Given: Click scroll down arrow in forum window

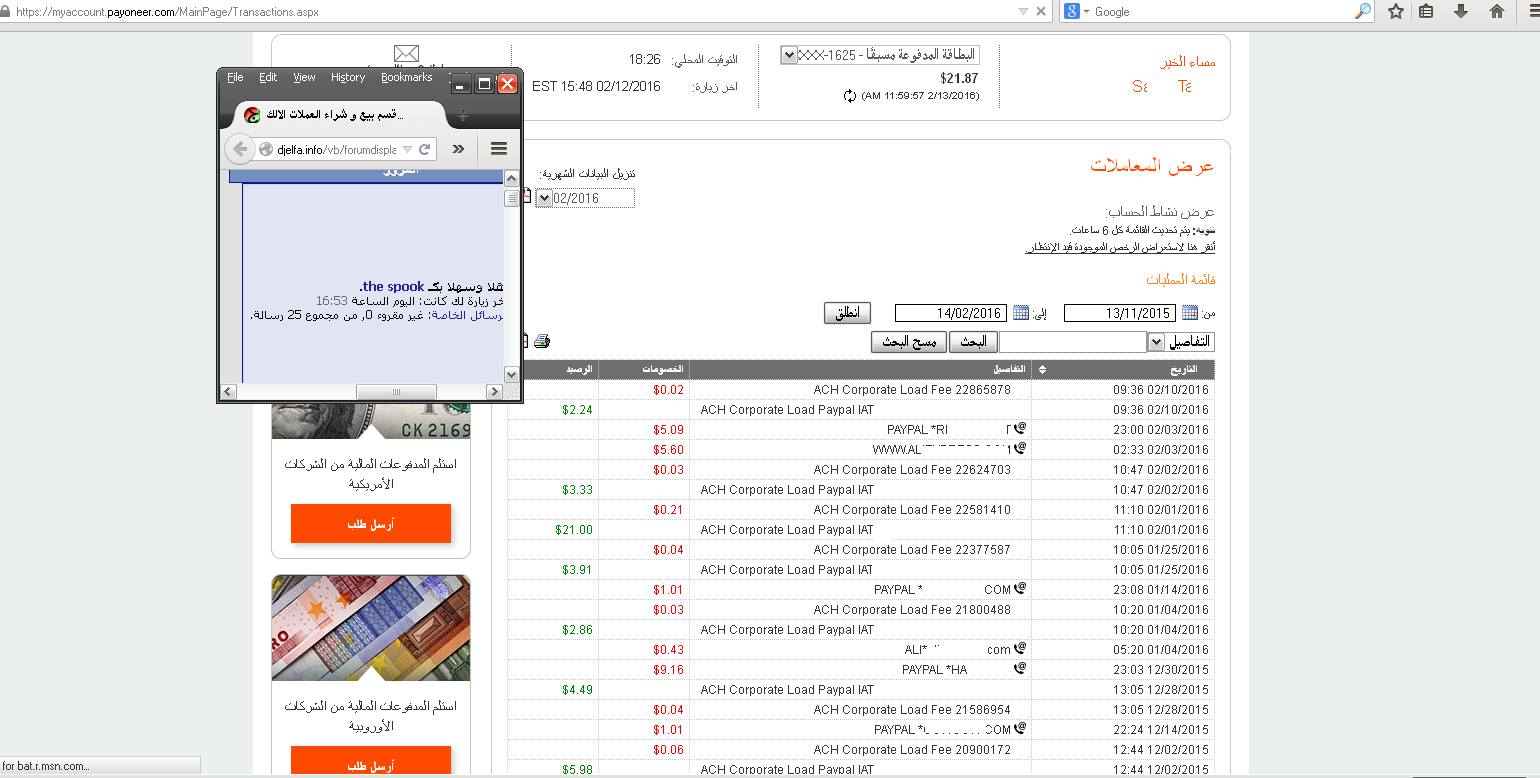Looking at the screenshot, I should (x=512, y=374).
